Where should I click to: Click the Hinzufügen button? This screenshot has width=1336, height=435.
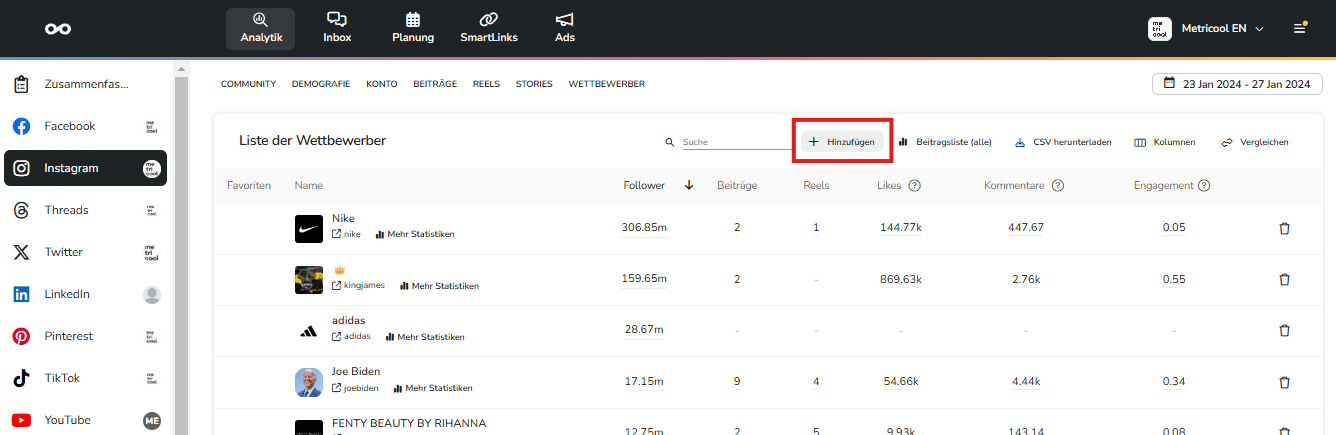pos(842,142)
